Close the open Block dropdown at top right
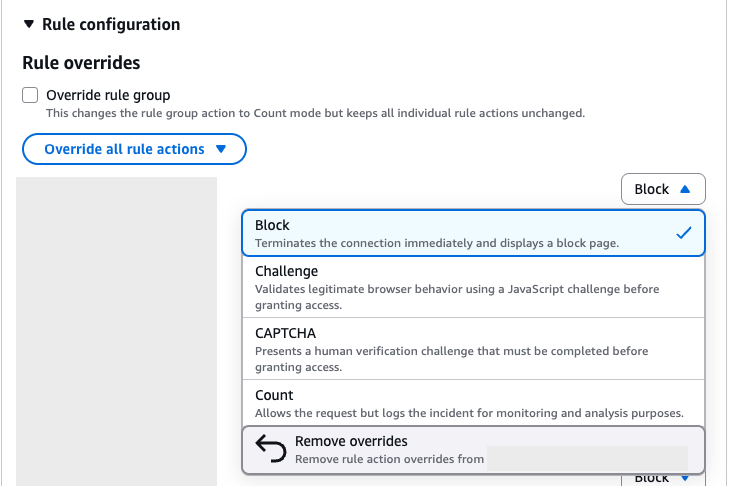Screen dimensions: 733x486 click(x=662, y=189)
